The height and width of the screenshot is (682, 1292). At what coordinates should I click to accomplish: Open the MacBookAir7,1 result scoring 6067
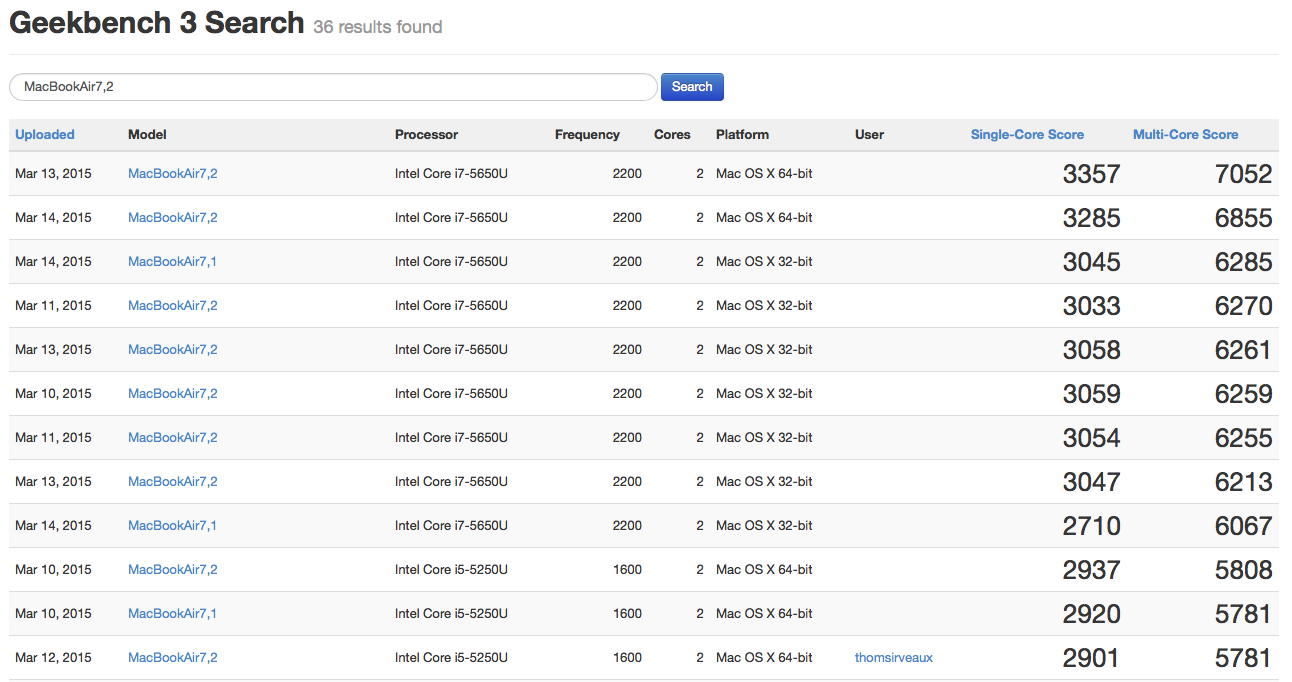[x=172, y=525]
